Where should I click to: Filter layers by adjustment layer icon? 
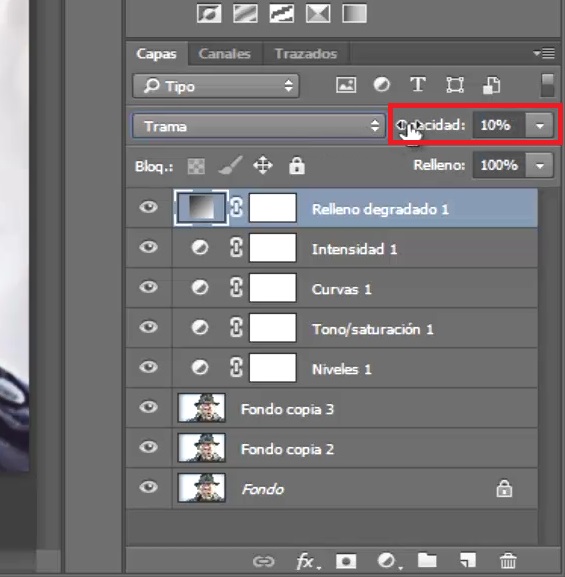381,85
